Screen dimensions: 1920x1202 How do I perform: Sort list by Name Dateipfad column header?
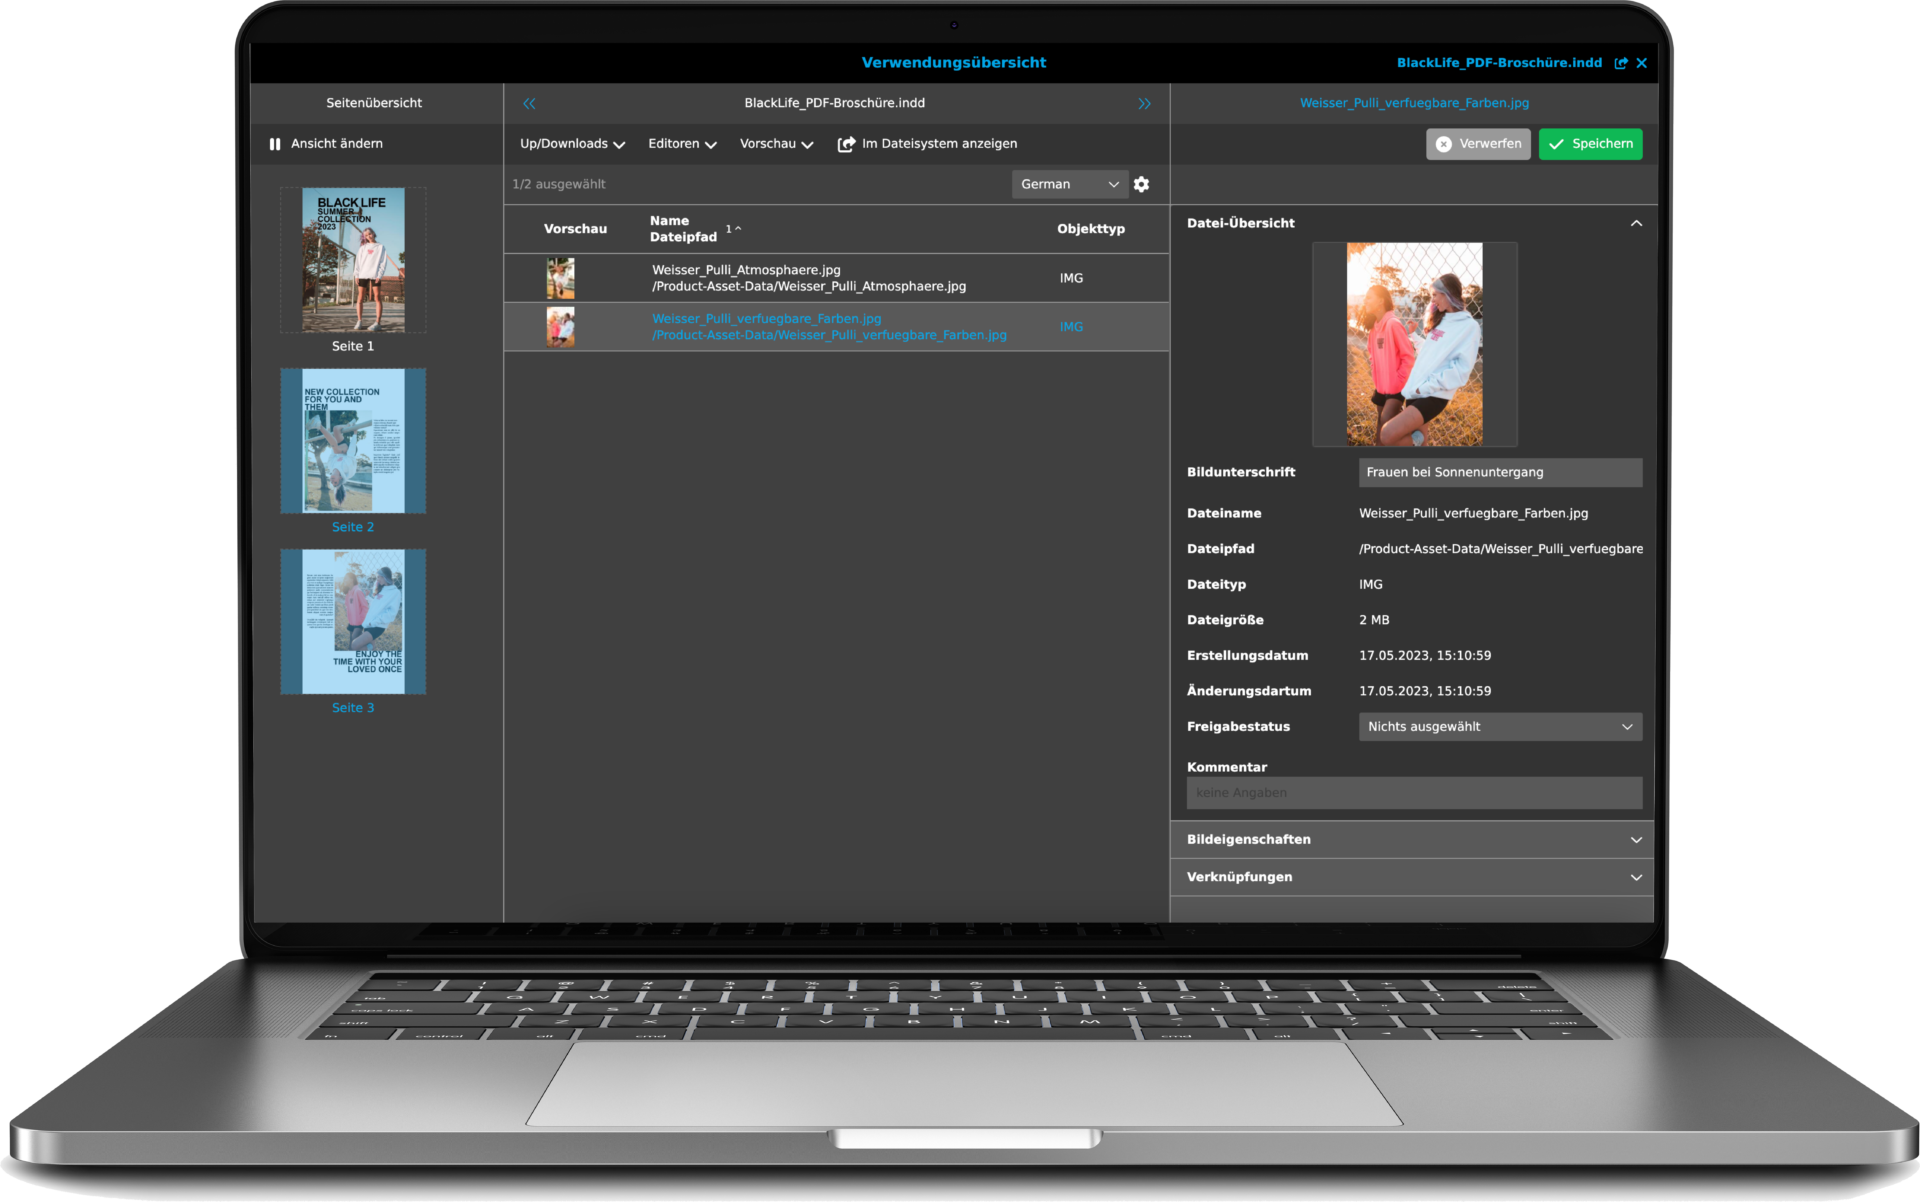[x=683, y=229]
